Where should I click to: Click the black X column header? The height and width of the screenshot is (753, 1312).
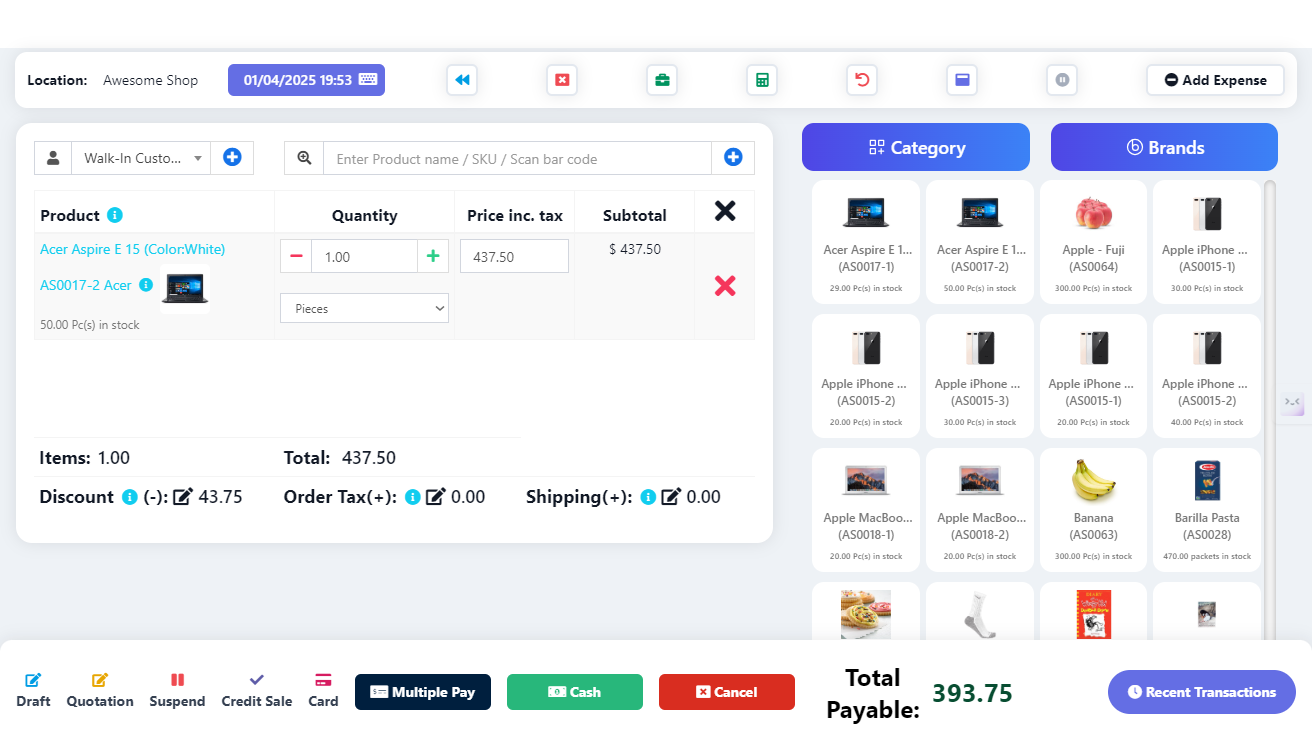point(725,211)
